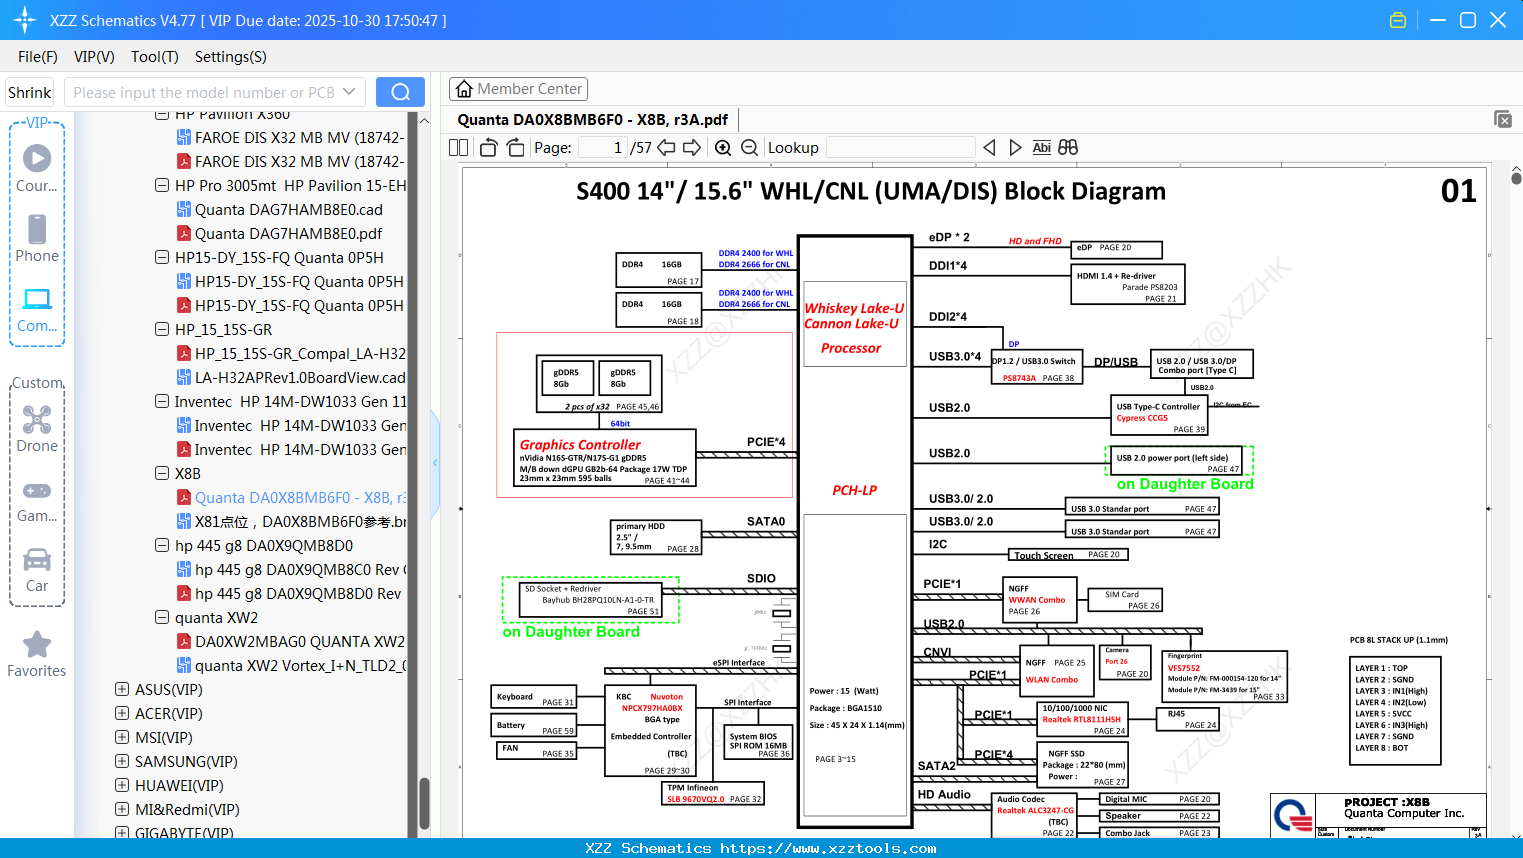The width and height of the screenshot is (1523, 858).
Task: Open Phone category in sidebar
Action: (37, 239)
